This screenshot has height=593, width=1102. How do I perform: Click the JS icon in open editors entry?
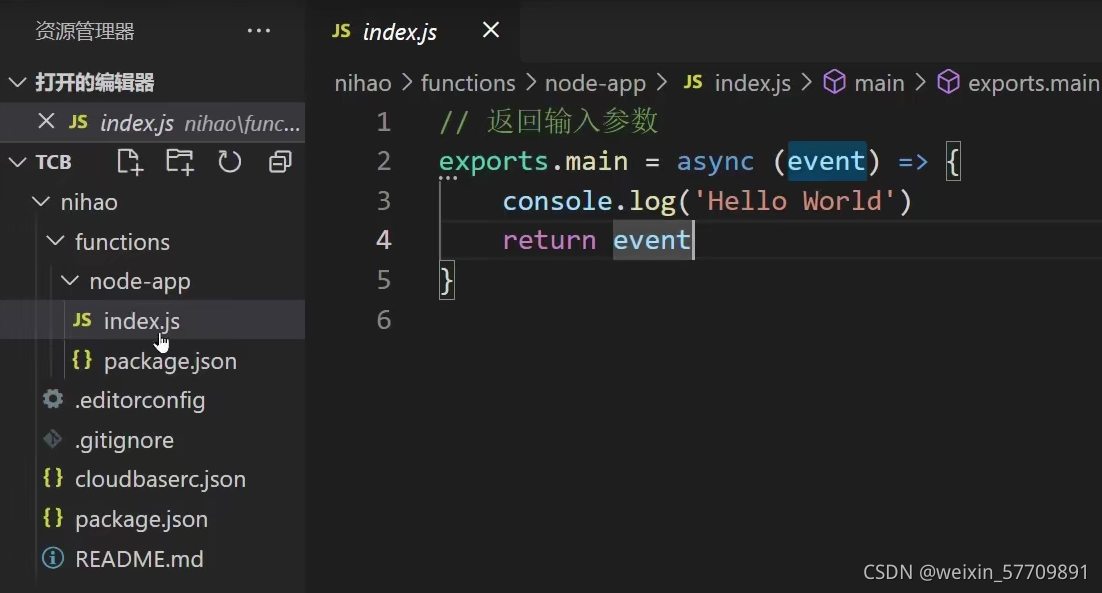tap(78, 122)
